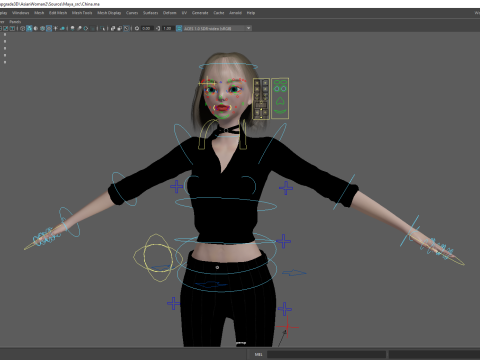Toggle the multisample anti-aliasing viewport icon
The image size is (480, 360).
pos(86,28)
